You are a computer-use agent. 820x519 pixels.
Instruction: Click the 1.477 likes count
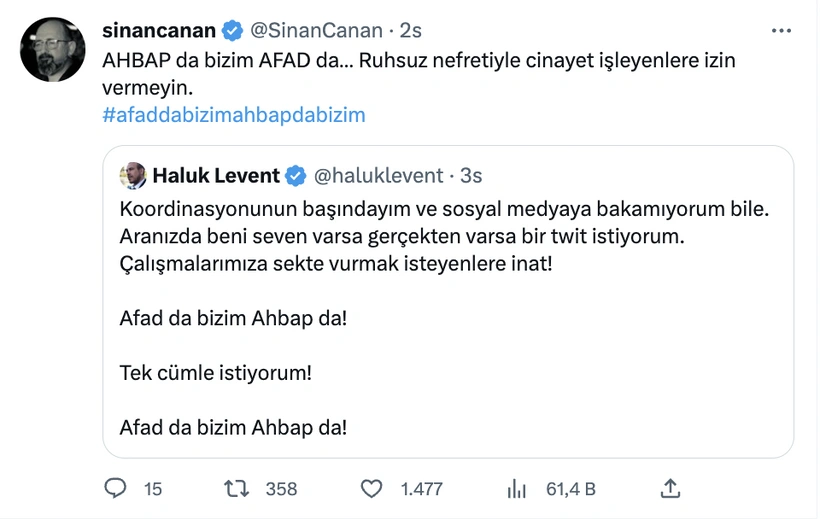click(421, 489)
